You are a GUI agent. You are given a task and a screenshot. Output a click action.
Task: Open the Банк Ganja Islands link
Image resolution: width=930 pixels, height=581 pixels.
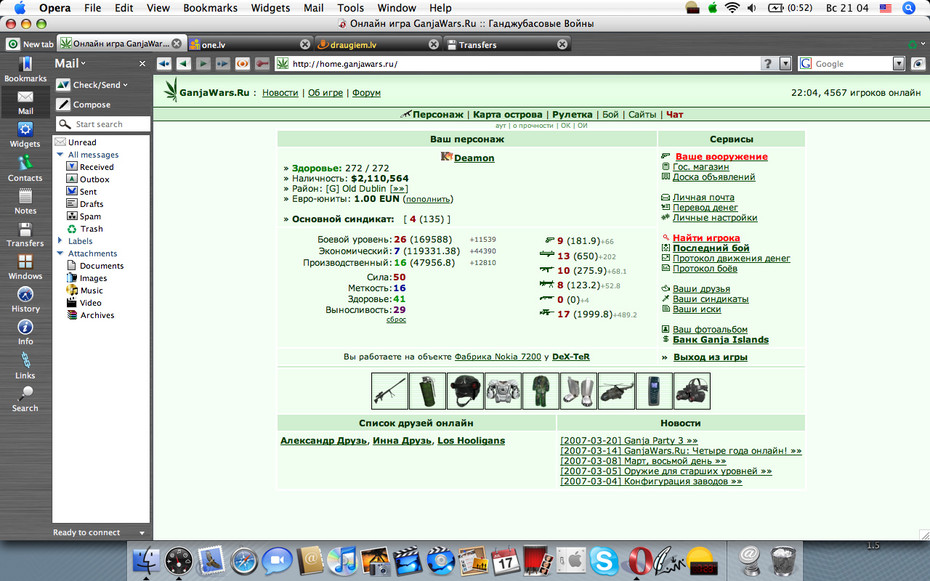720,340
